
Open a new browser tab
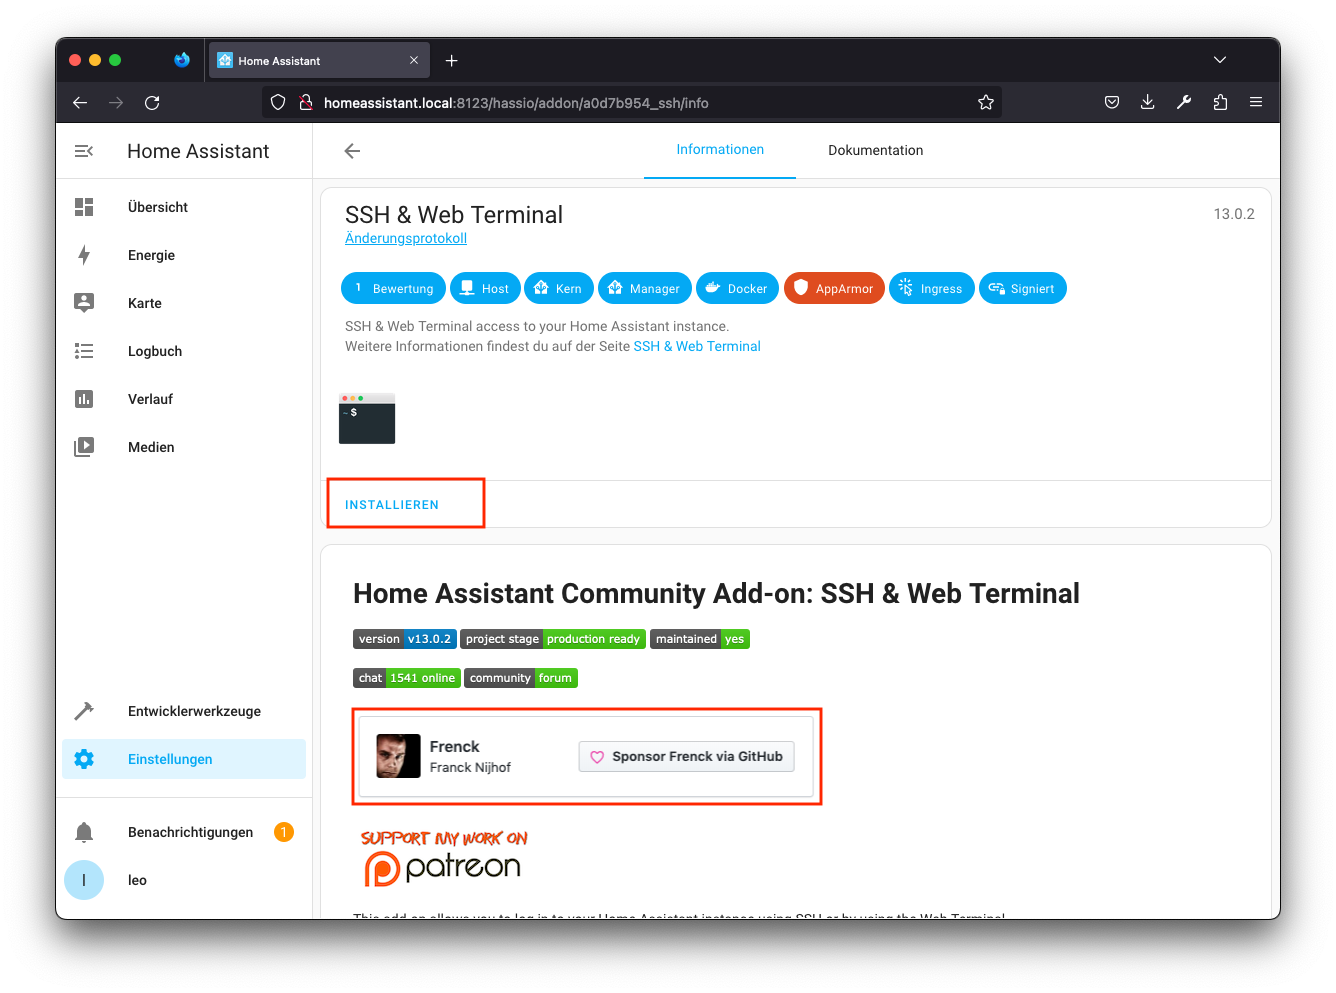point(452,61)
